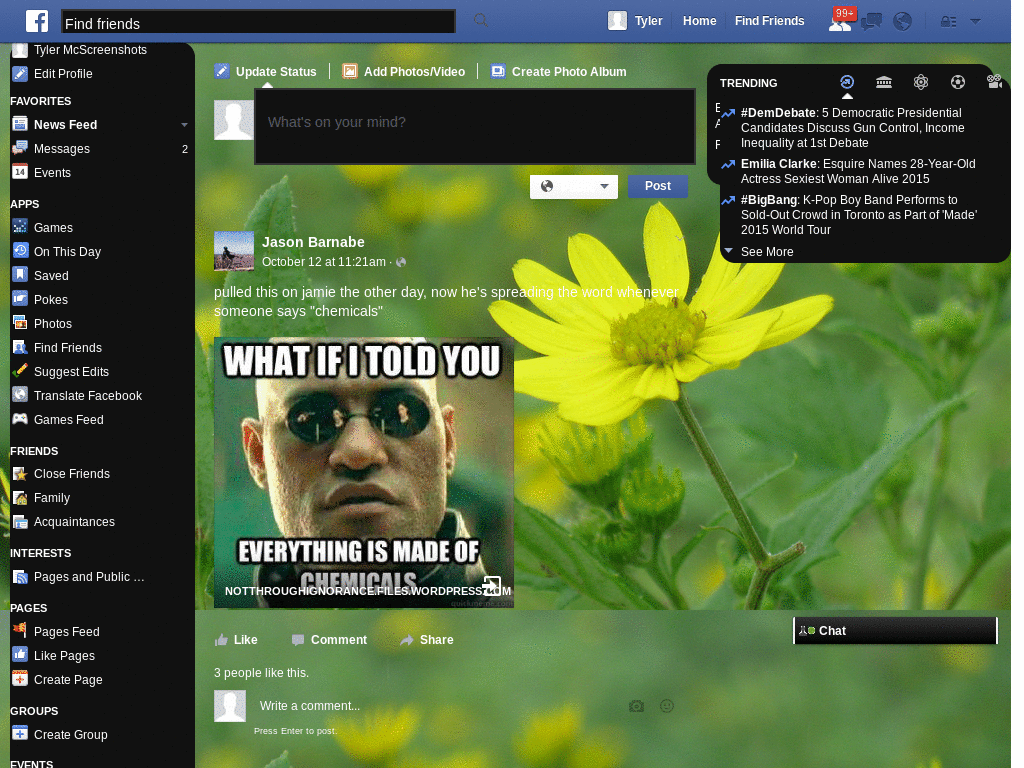Open Edit Profile in the sidebar

(63, 74)
